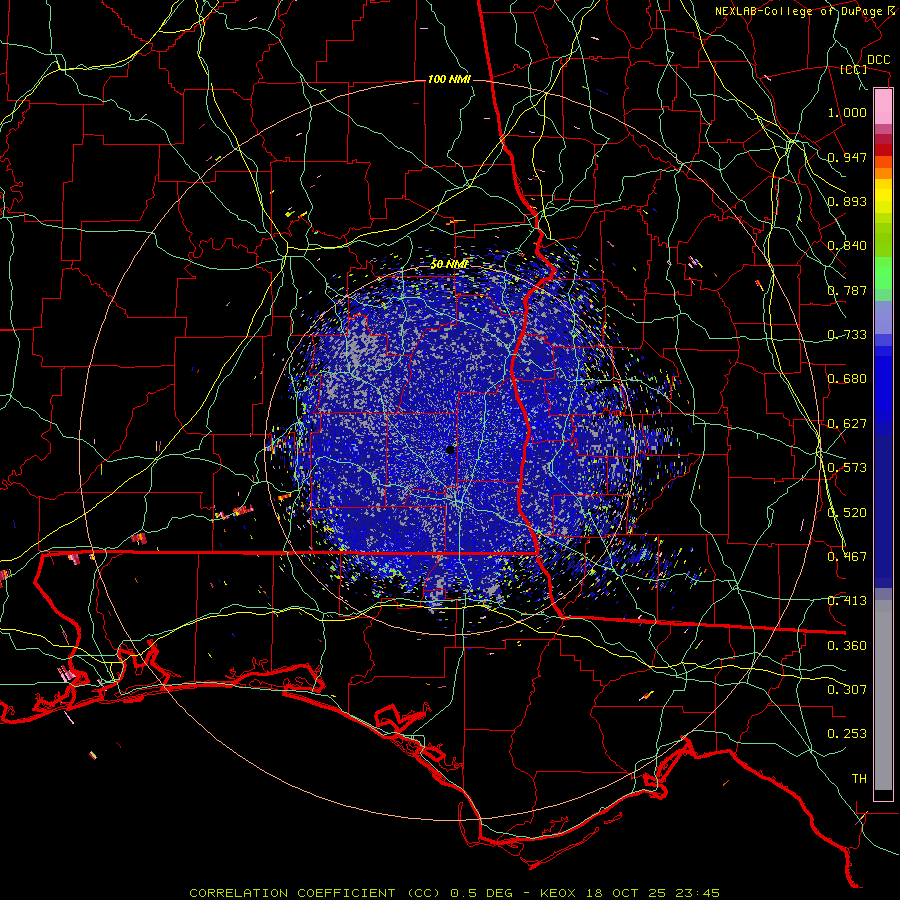Image resolution: width=900 pixels, height=900 pixels.
Task: Select the 0.360 legend value
Action: (x=847, y=646)
